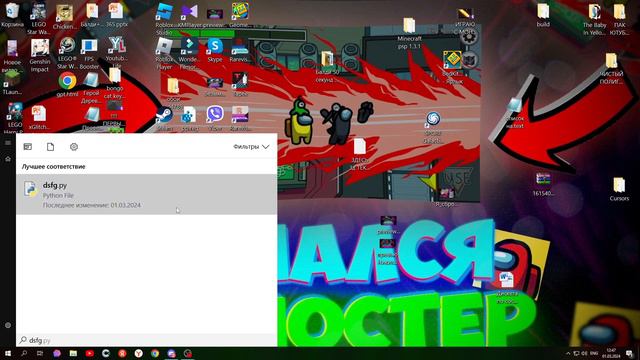This screenshot has width=640, height=360.
Task: Select the xGlitch presentation file icon
Action: tap(39, 118)
